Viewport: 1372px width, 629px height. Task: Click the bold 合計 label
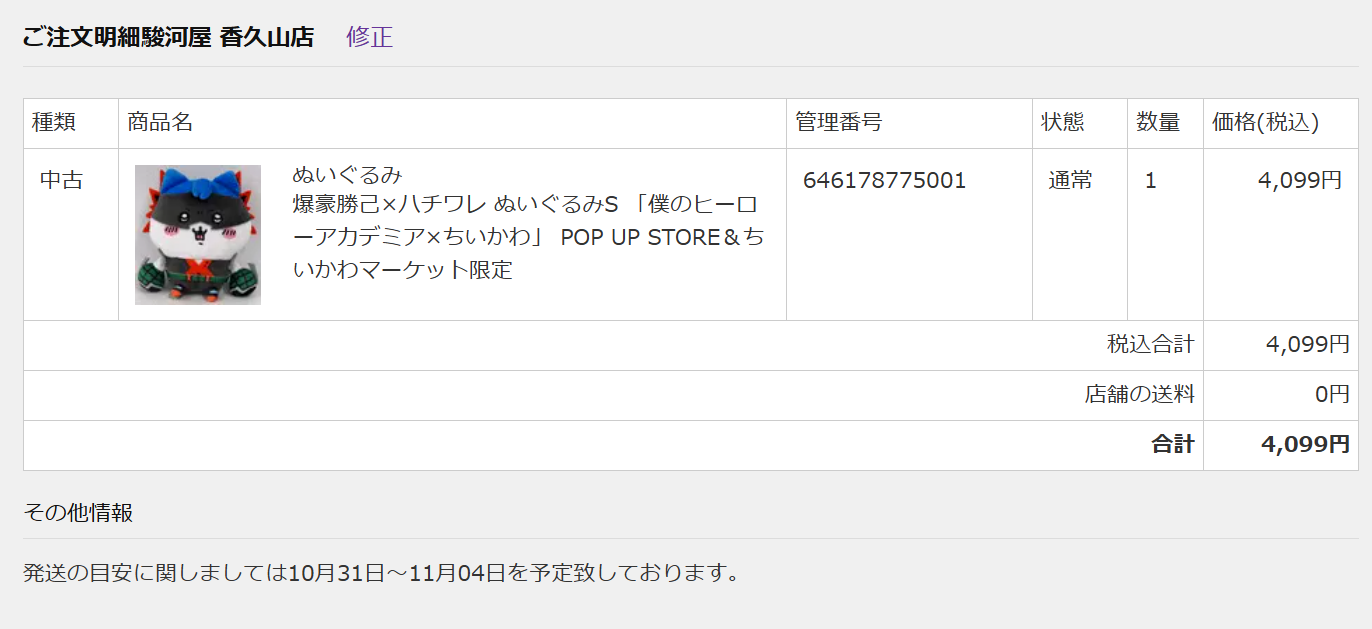click(x=1172, y=445)
